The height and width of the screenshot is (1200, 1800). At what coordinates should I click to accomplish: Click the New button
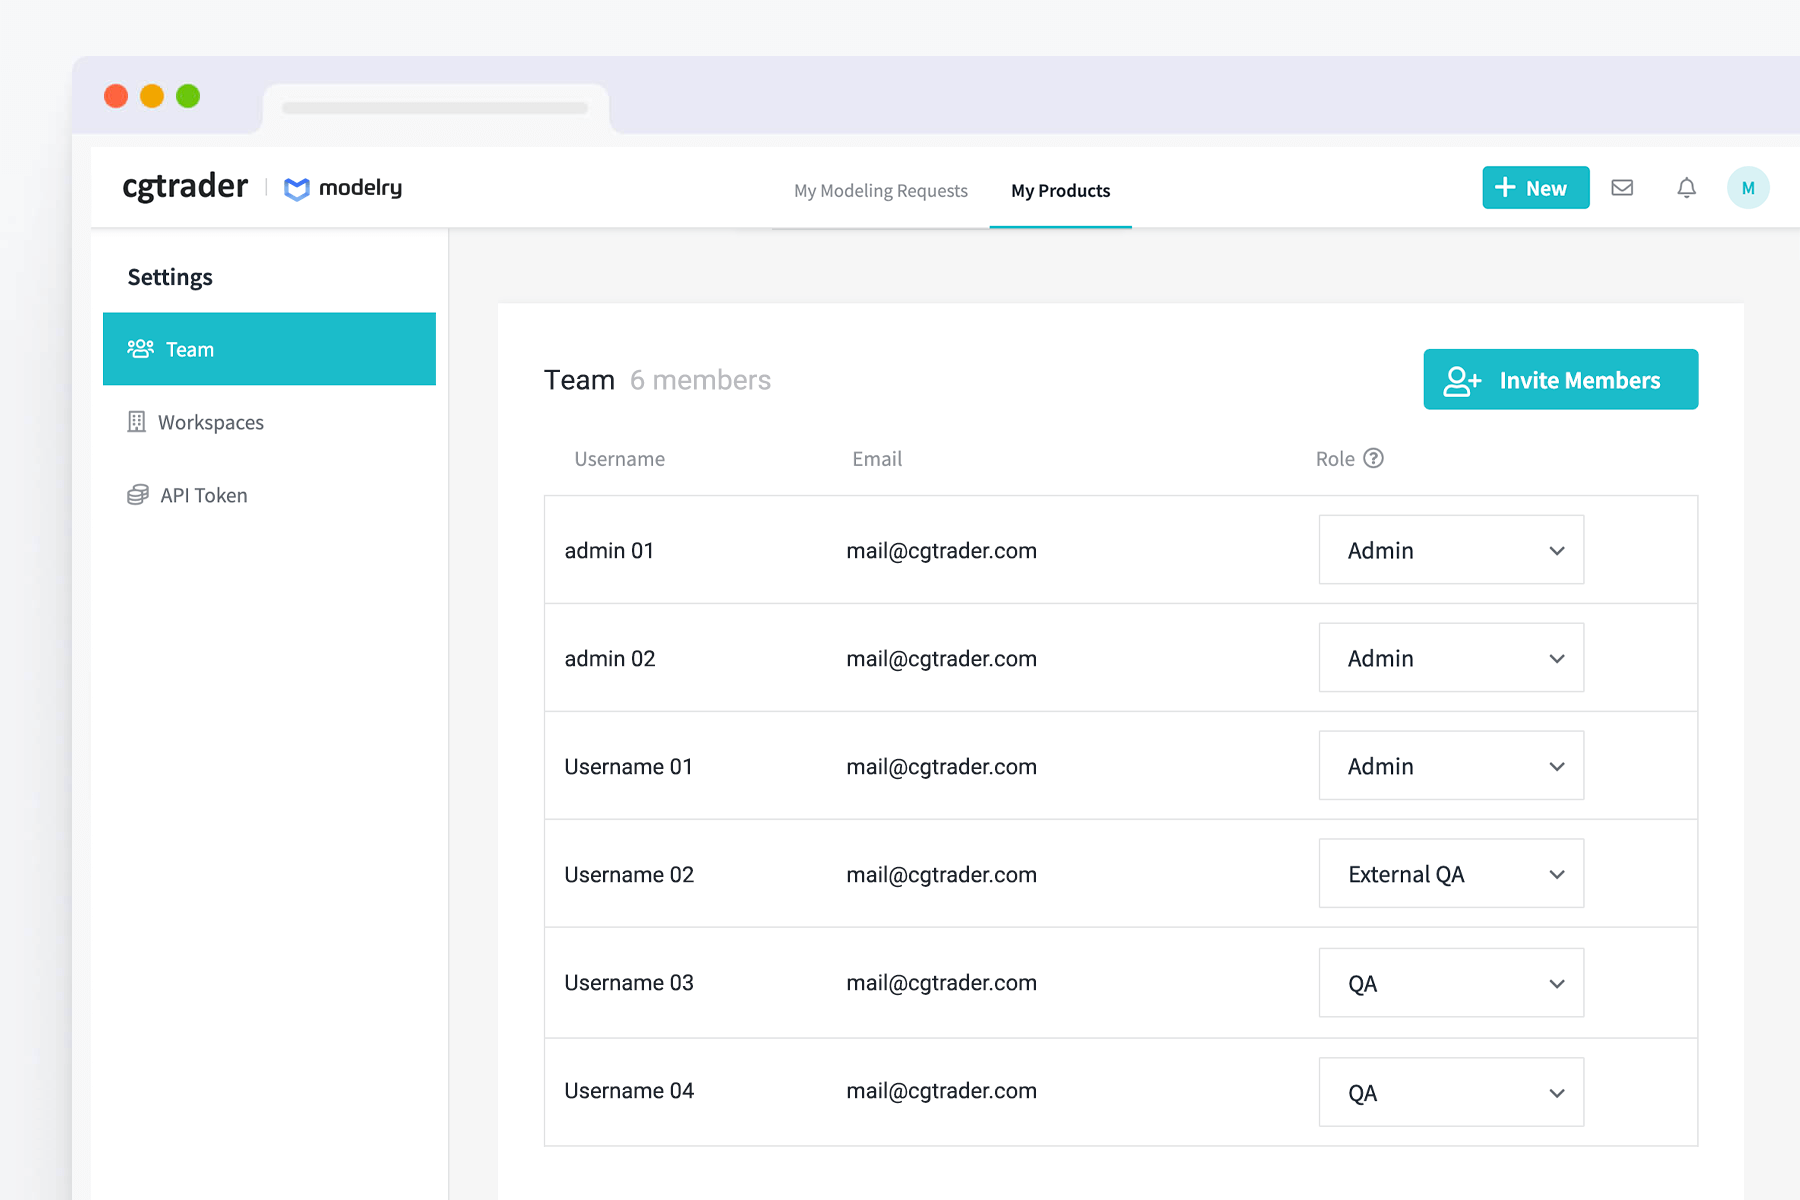tap(1536, 188)
